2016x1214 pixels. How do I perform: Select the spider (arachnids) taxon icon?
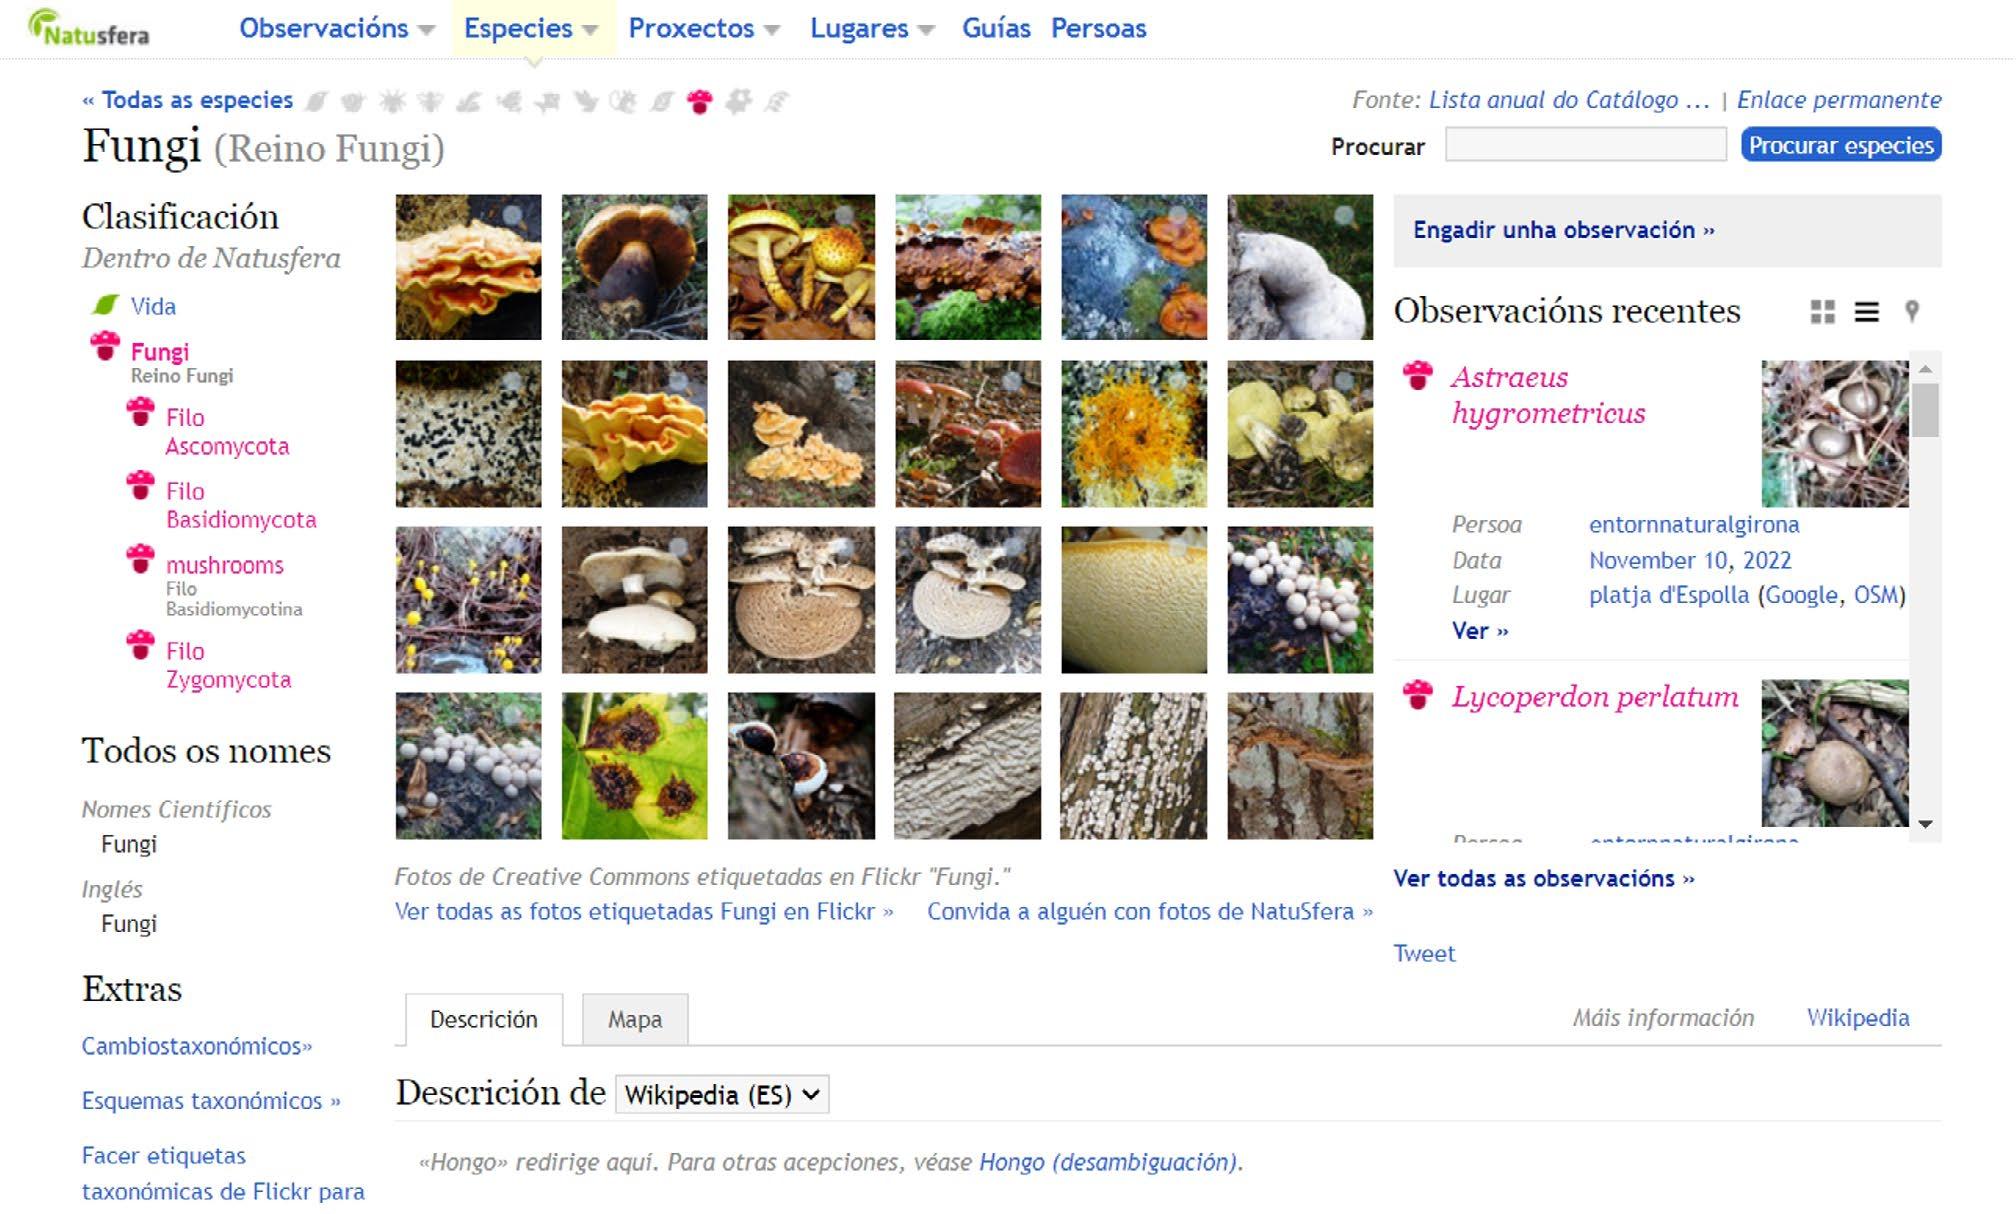tap(392, 101)
